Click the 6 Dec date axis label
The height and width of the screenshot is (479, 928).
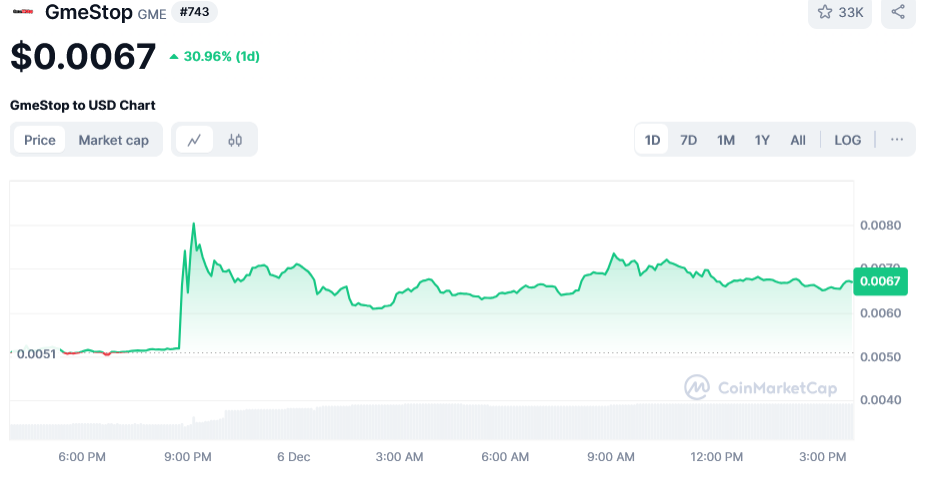294,457
